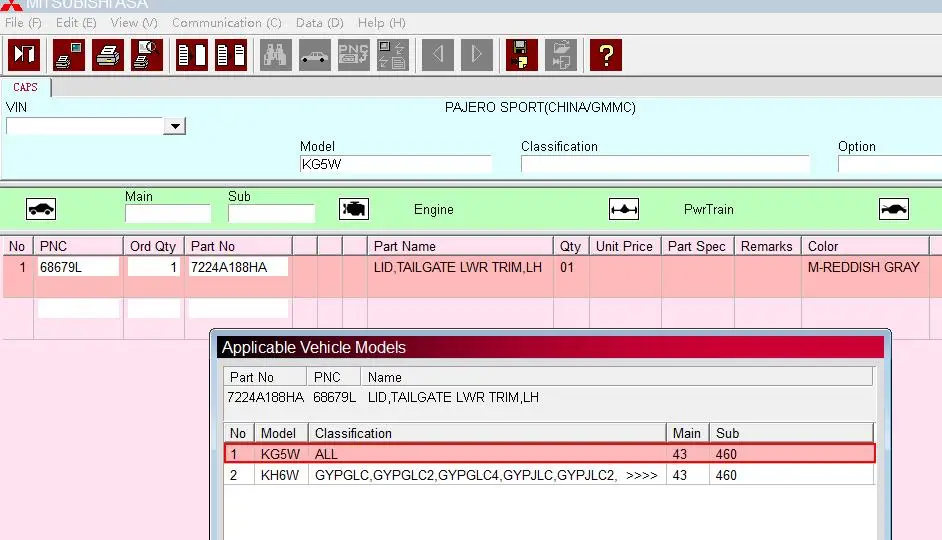Click the Part Name column header
The width and height of the screenshot is (942, 540).
coord(460,246)
